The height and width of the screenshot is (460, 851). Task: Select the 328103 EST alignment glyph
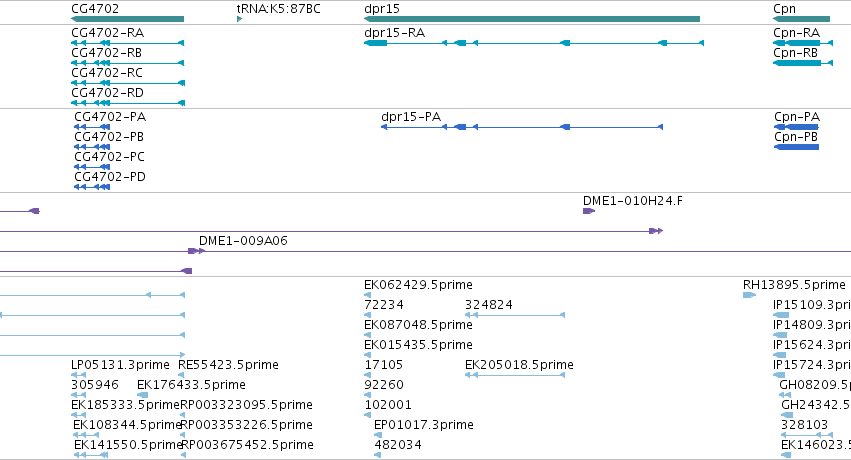[x=807, y=435]
